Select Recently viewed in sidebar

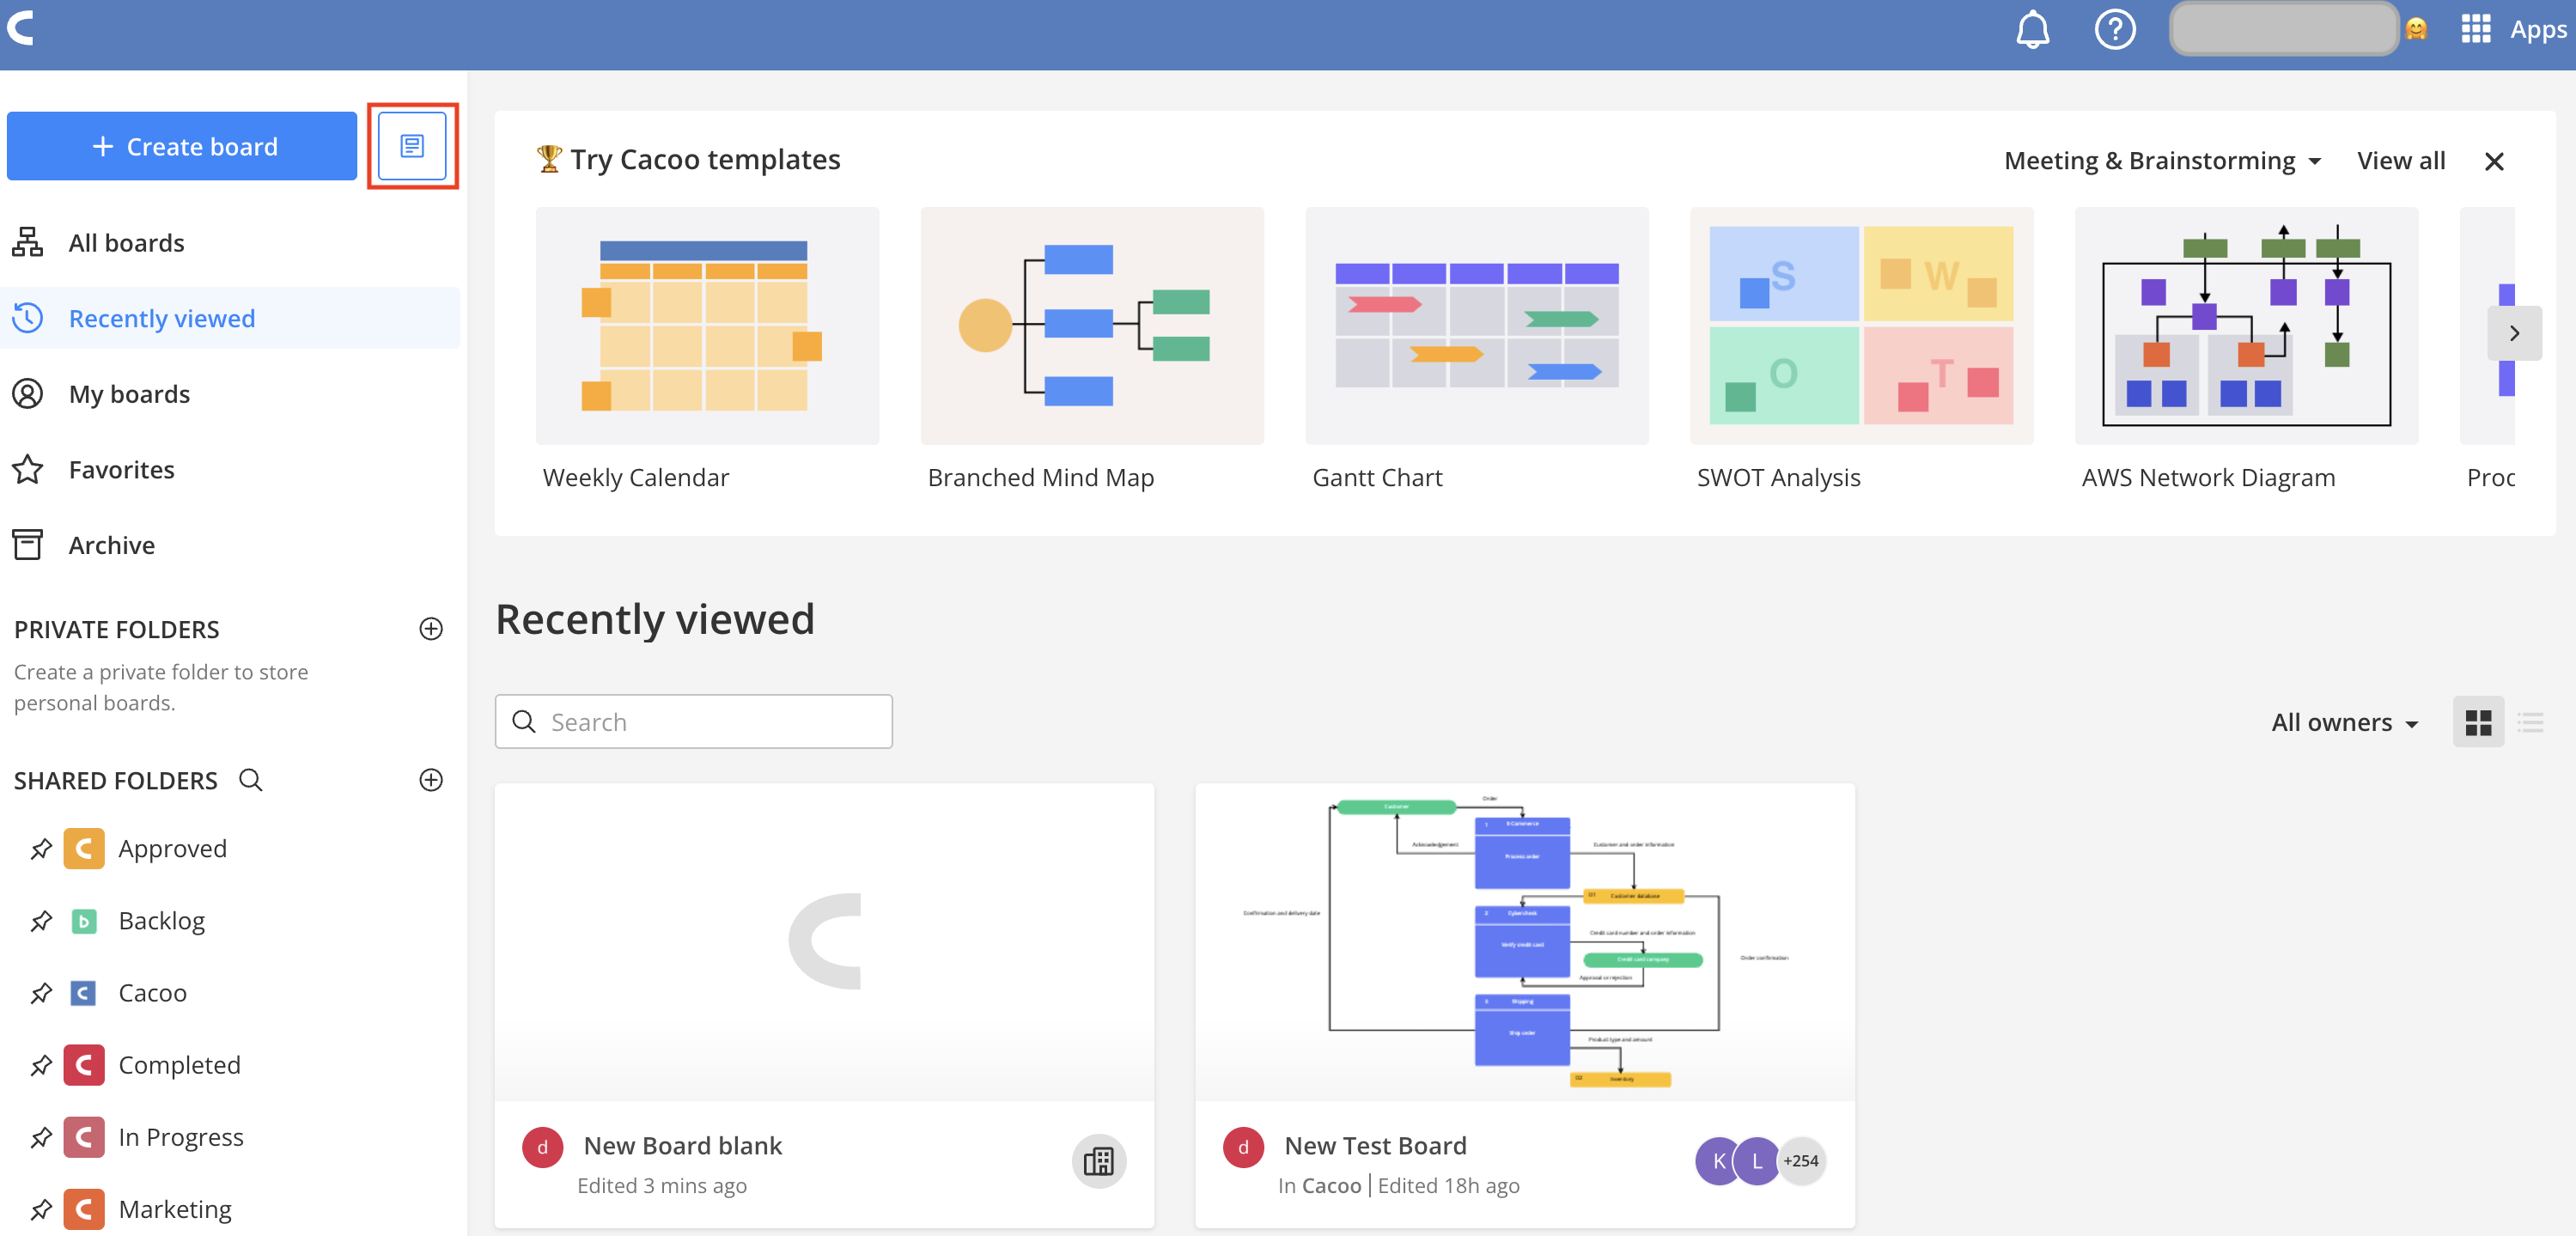tap(232, 318)
